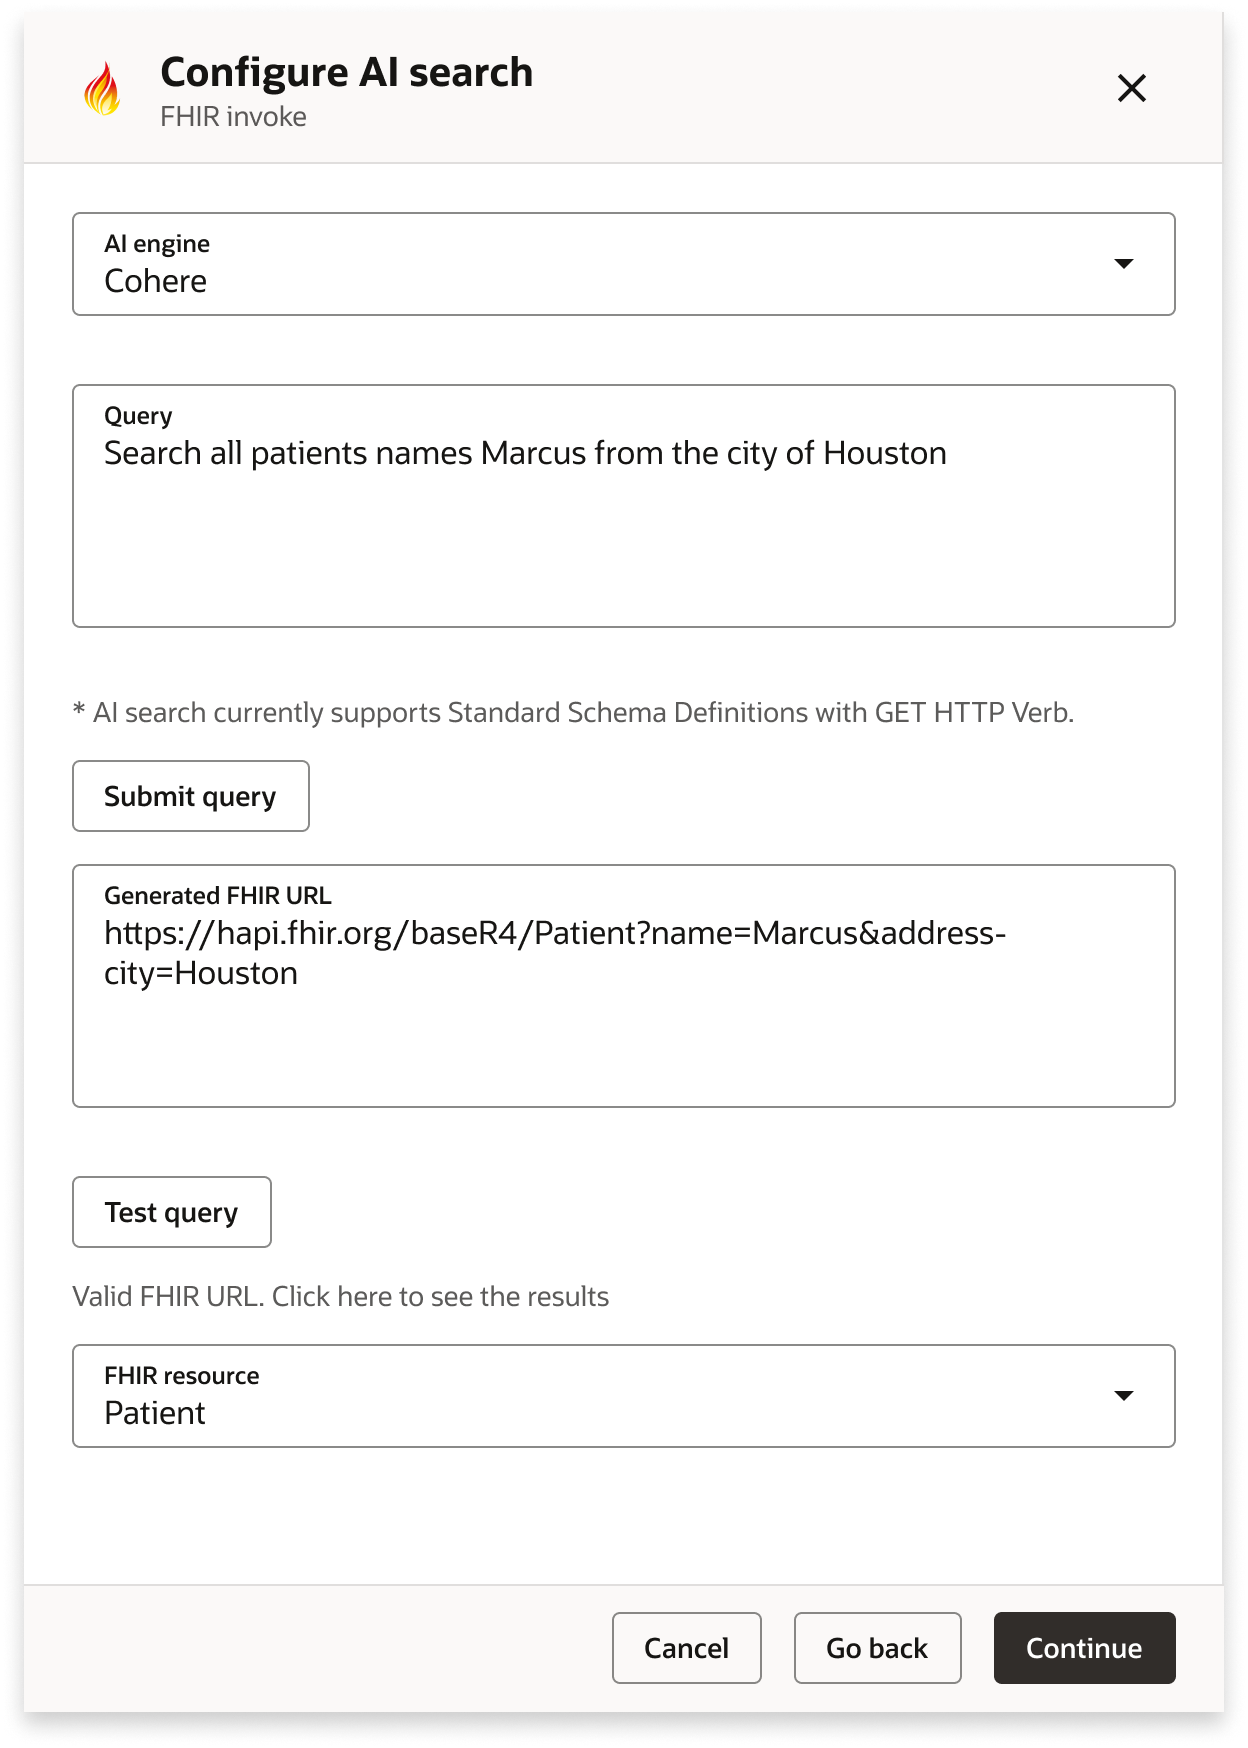Click the AI engine field label

[x=157, y=242]
